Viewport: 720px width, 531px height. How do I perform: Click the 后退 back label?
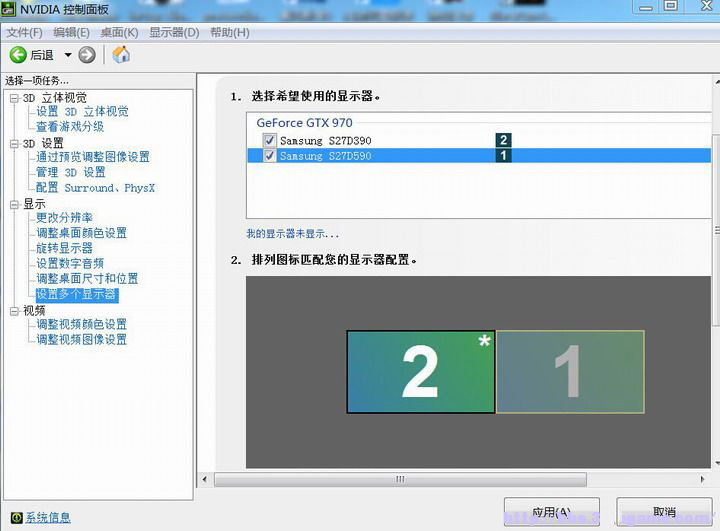pyautogui.click(x=42, y=55)
